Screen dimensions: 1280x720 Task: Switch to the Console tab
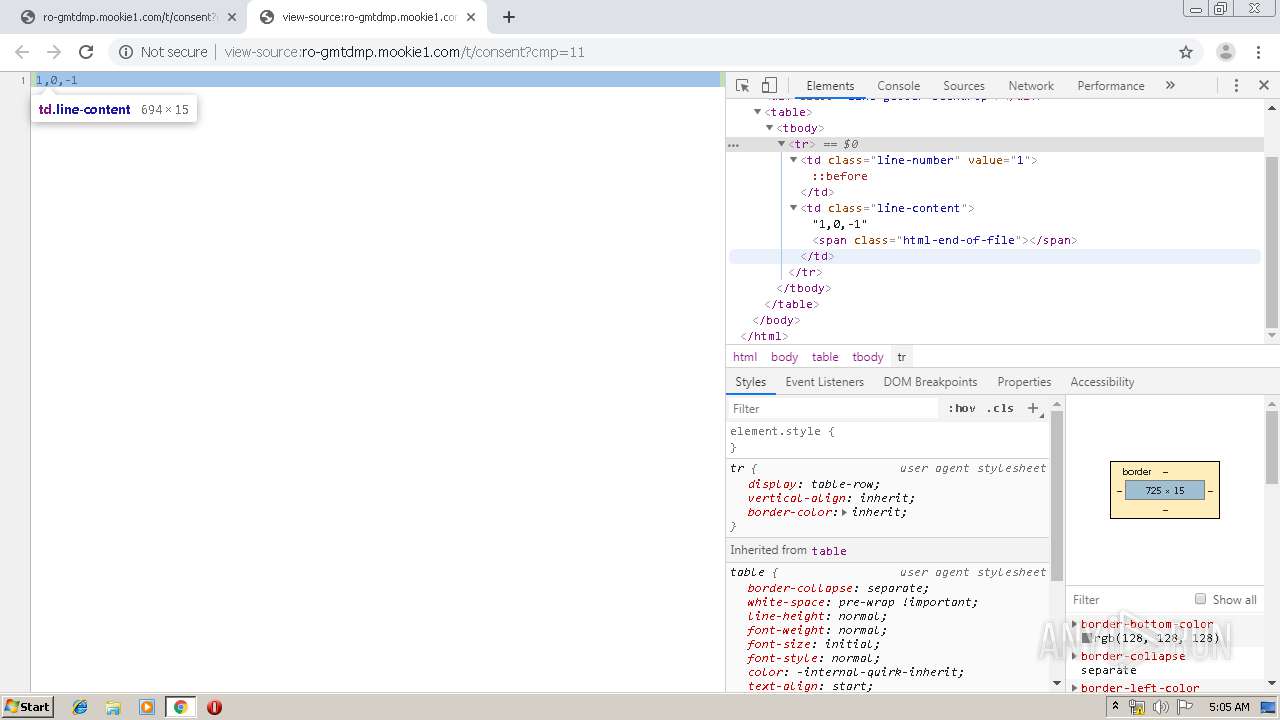(898, 86)
